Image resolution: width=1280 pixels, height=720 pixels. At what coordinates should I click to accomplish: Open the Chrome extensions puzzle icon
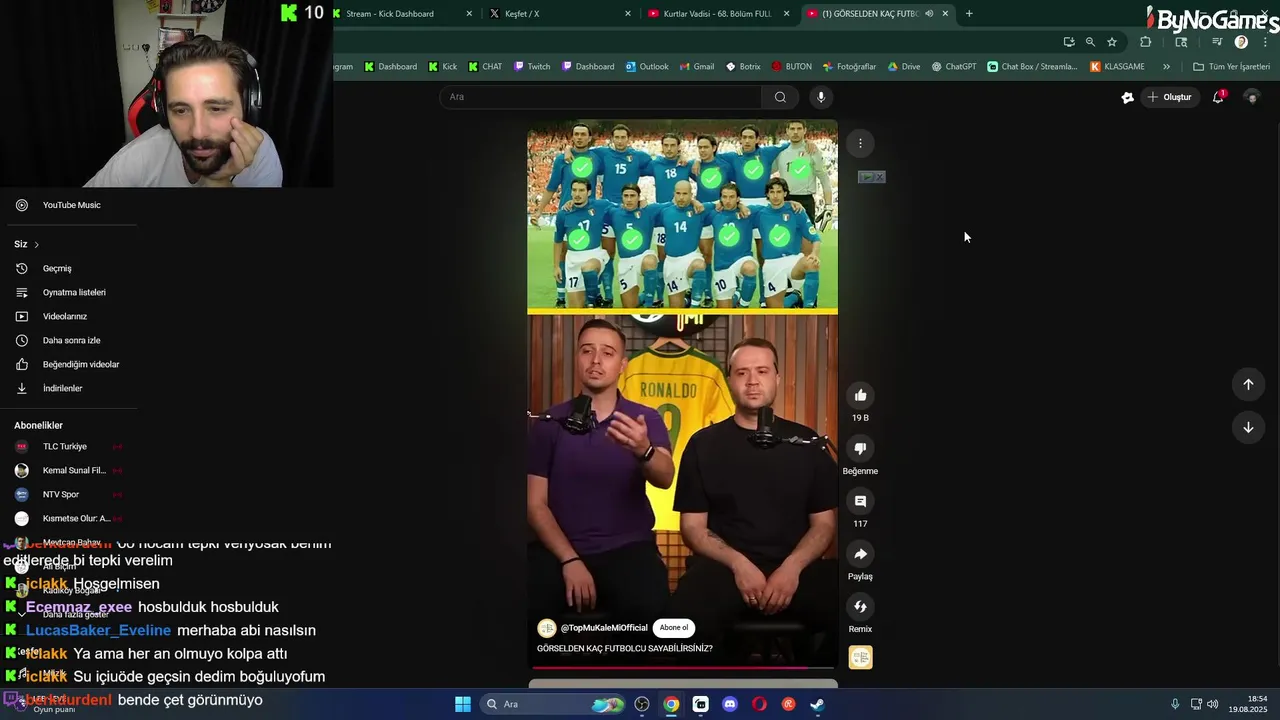1145,42
